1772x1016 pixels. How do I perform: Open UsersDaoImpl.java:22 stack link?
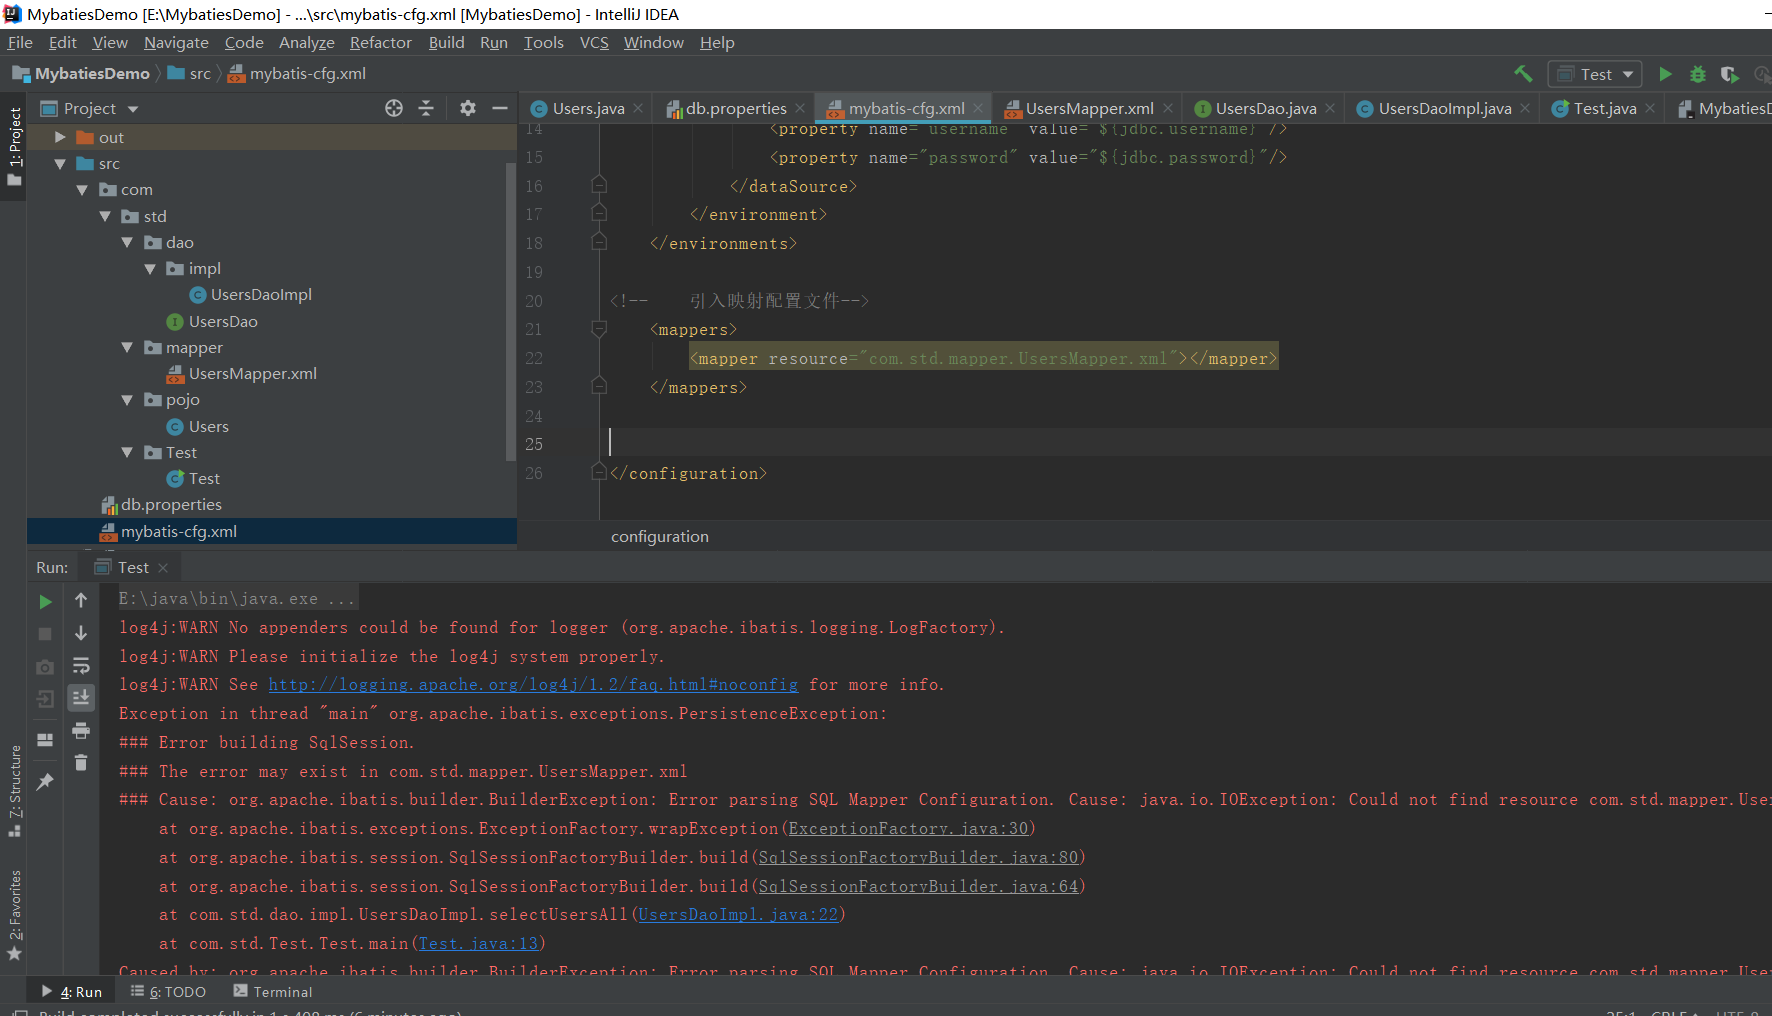click(x=738, y=915)
